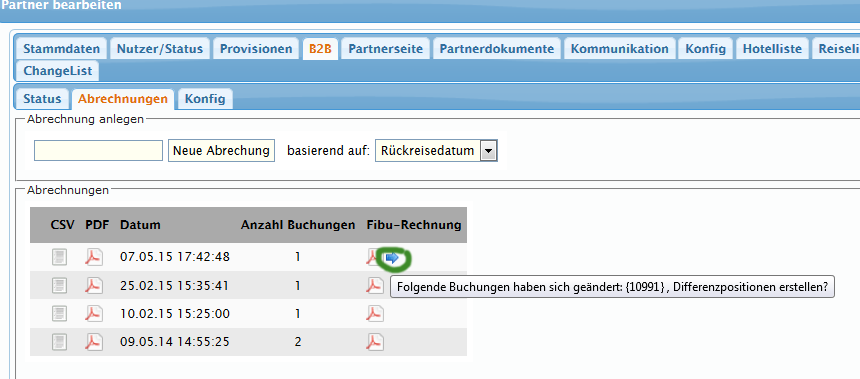This screenshot has width=860, height=379.
Task: Open the Provisionen tab
Action: pos(256,49)
